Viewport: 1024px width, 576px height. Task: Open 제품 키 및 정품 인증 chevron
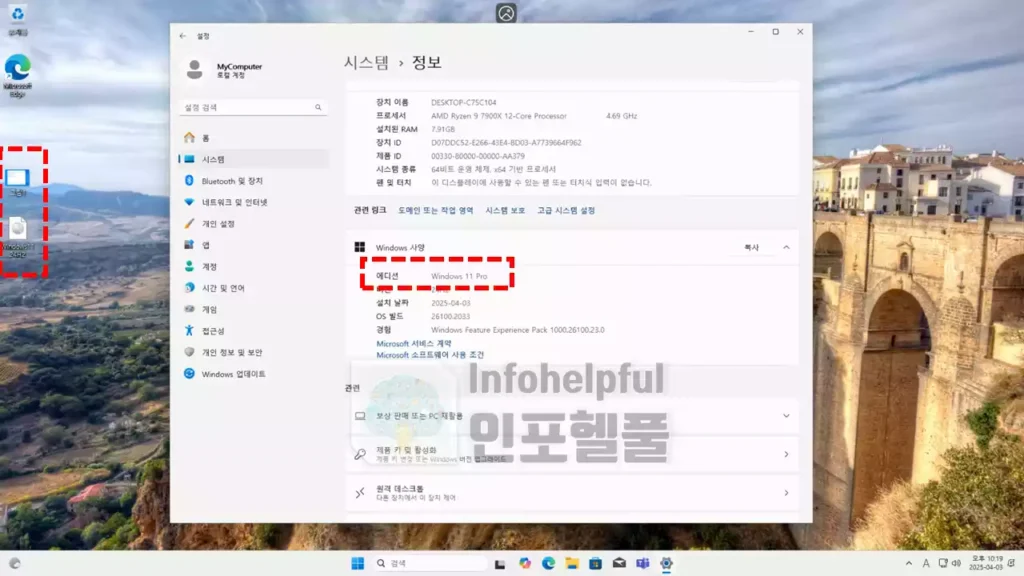(786, 455)
